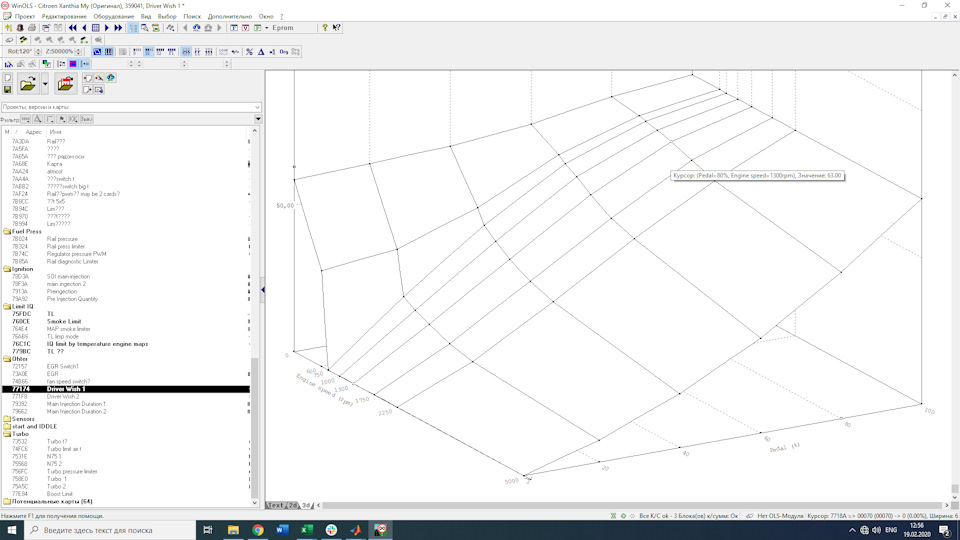Click the delta difference display icon

[261, 52]
